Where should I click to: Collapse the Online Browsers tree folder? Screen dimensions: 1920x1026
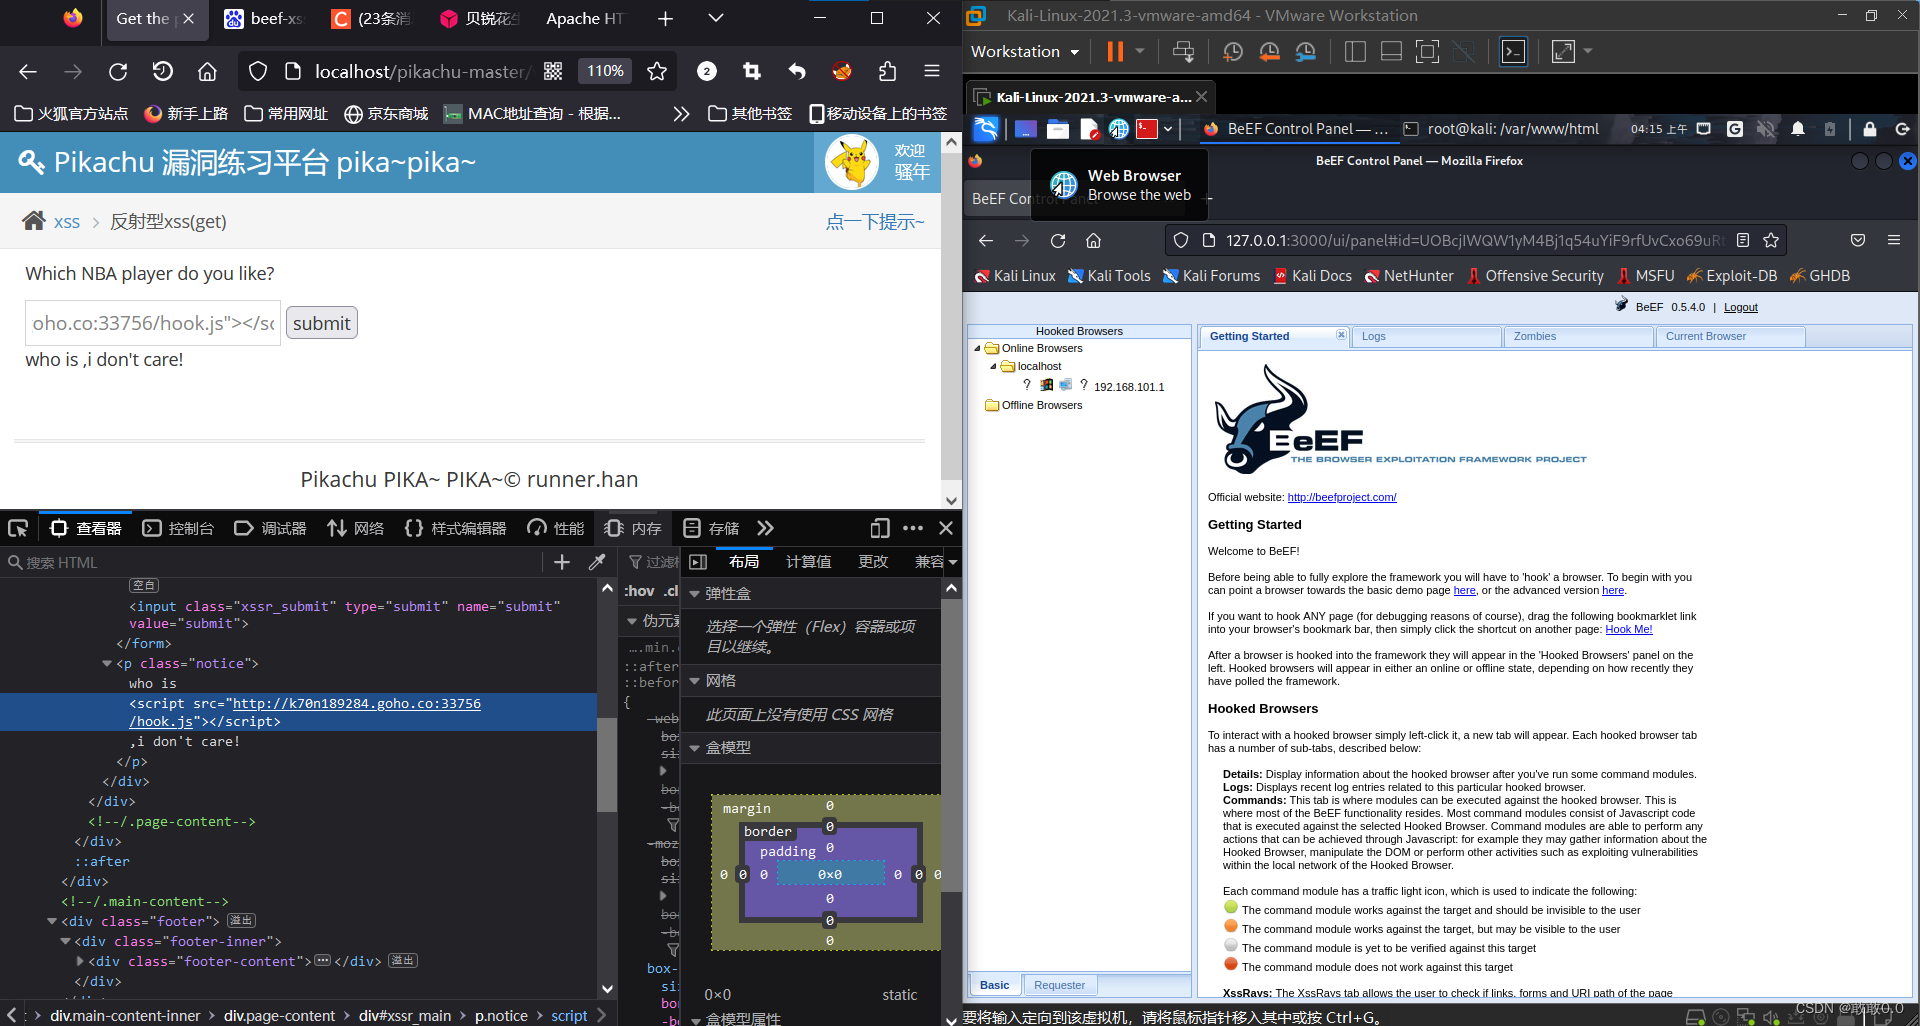(977, 348)
